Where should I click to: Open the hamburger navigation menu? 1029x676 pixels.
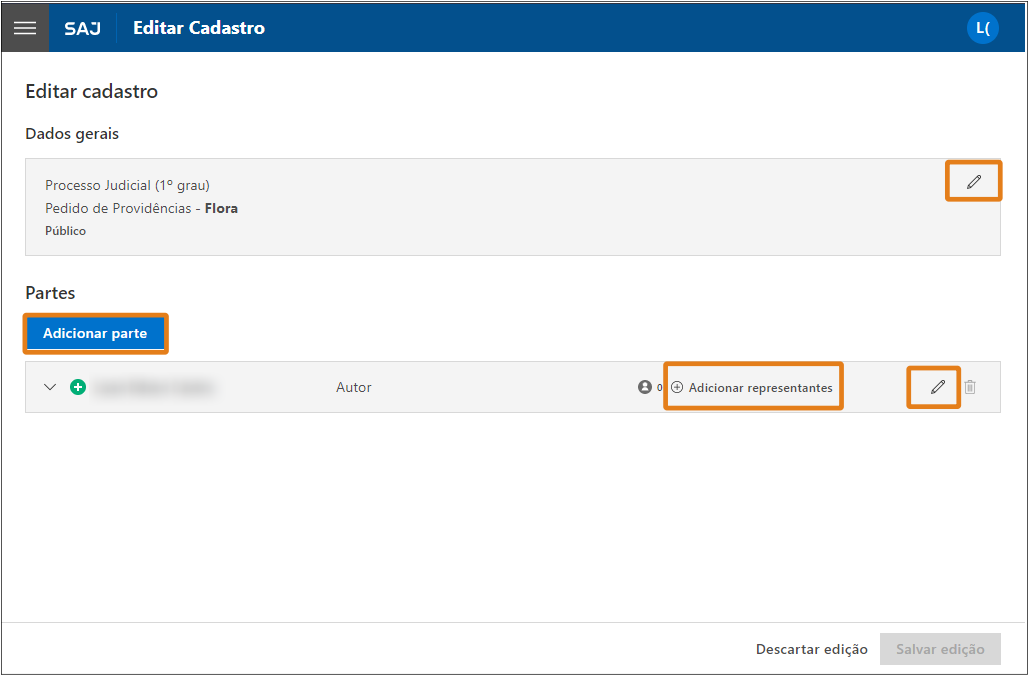(x=25, y=28)
